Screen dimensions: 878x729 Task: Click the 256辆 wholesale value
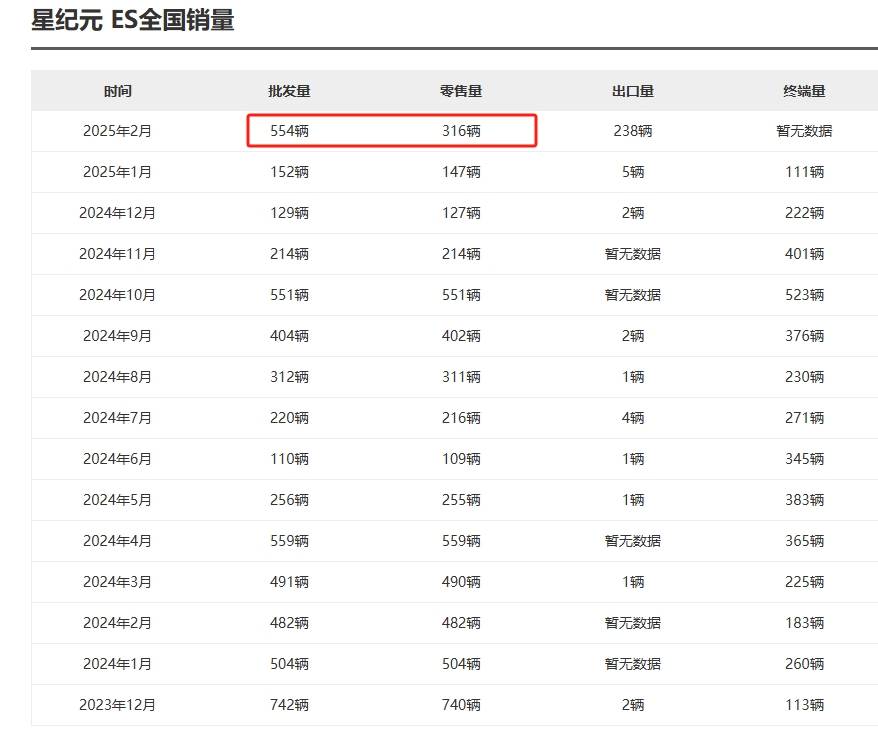(x=289, y=499)
